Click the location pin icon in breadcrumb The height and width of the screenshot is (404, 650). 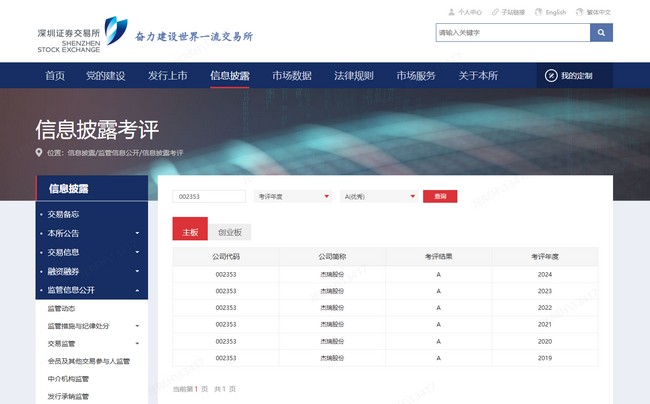click(x=40, y=153)
